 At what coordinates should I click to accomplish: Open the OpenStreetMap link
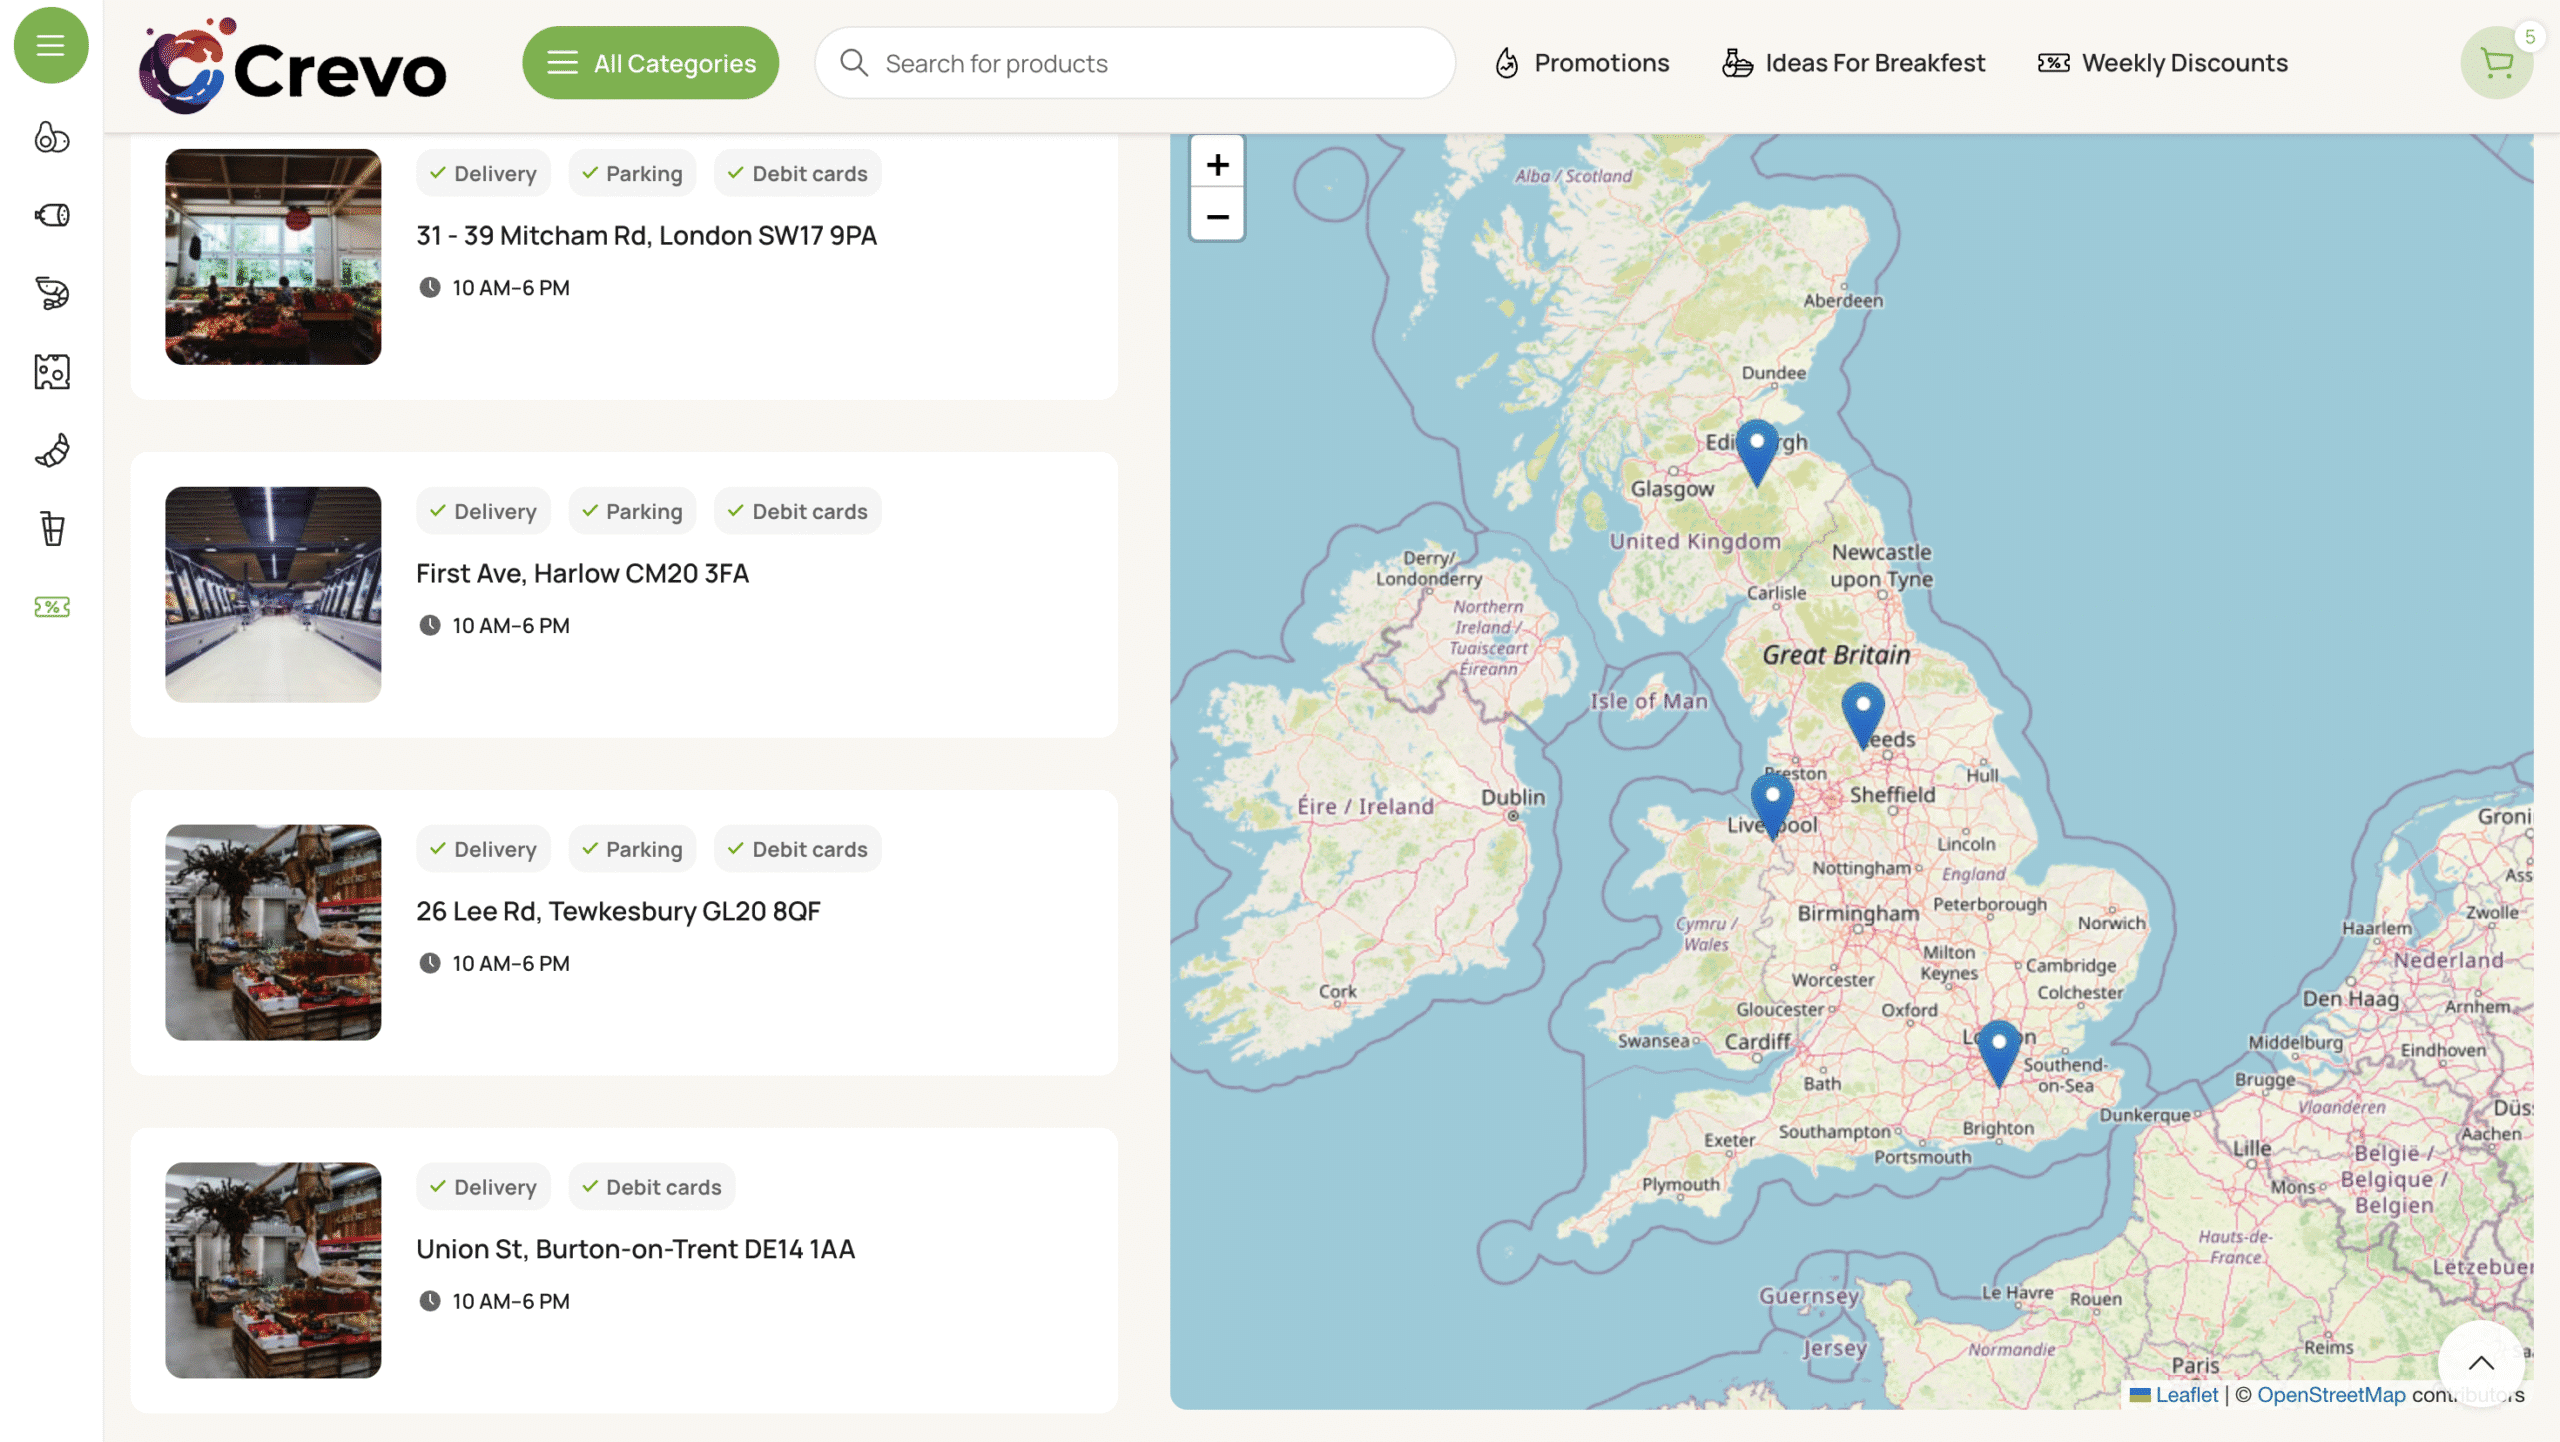(x=2330, y=1394)
